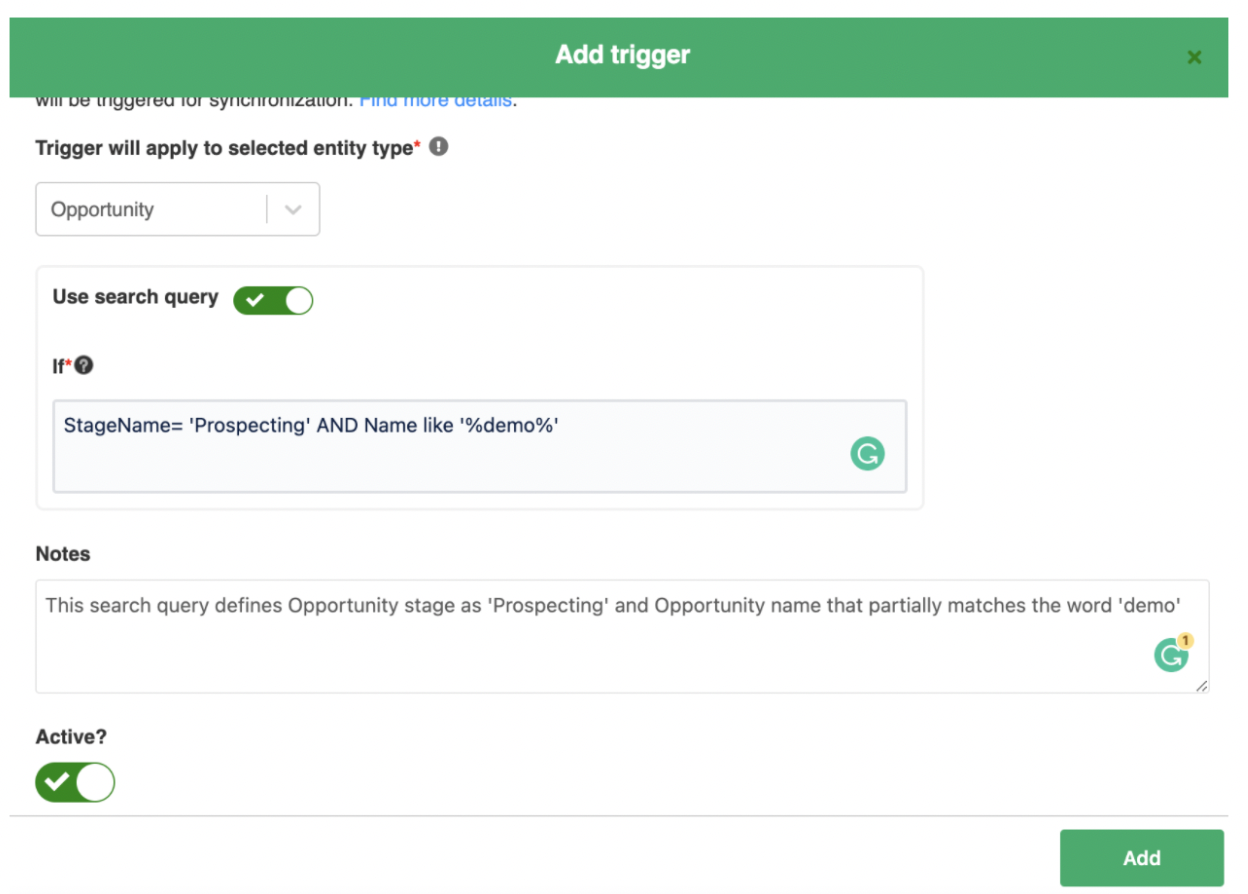Click the 'Trigger will apply to selected entity type' label

(x=224, y=148)
